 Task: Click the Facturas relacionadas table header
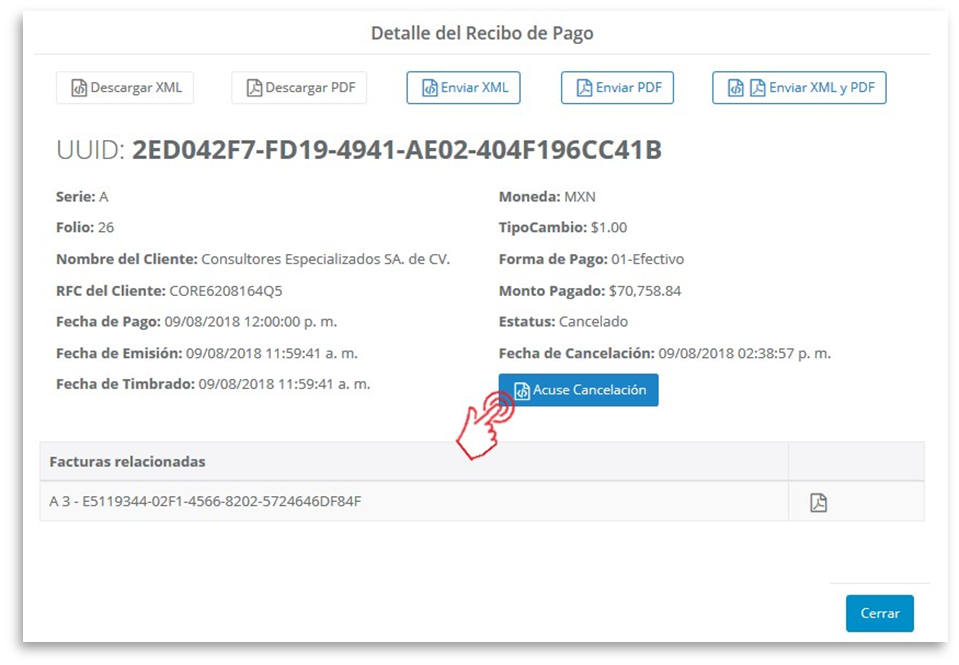127,462
